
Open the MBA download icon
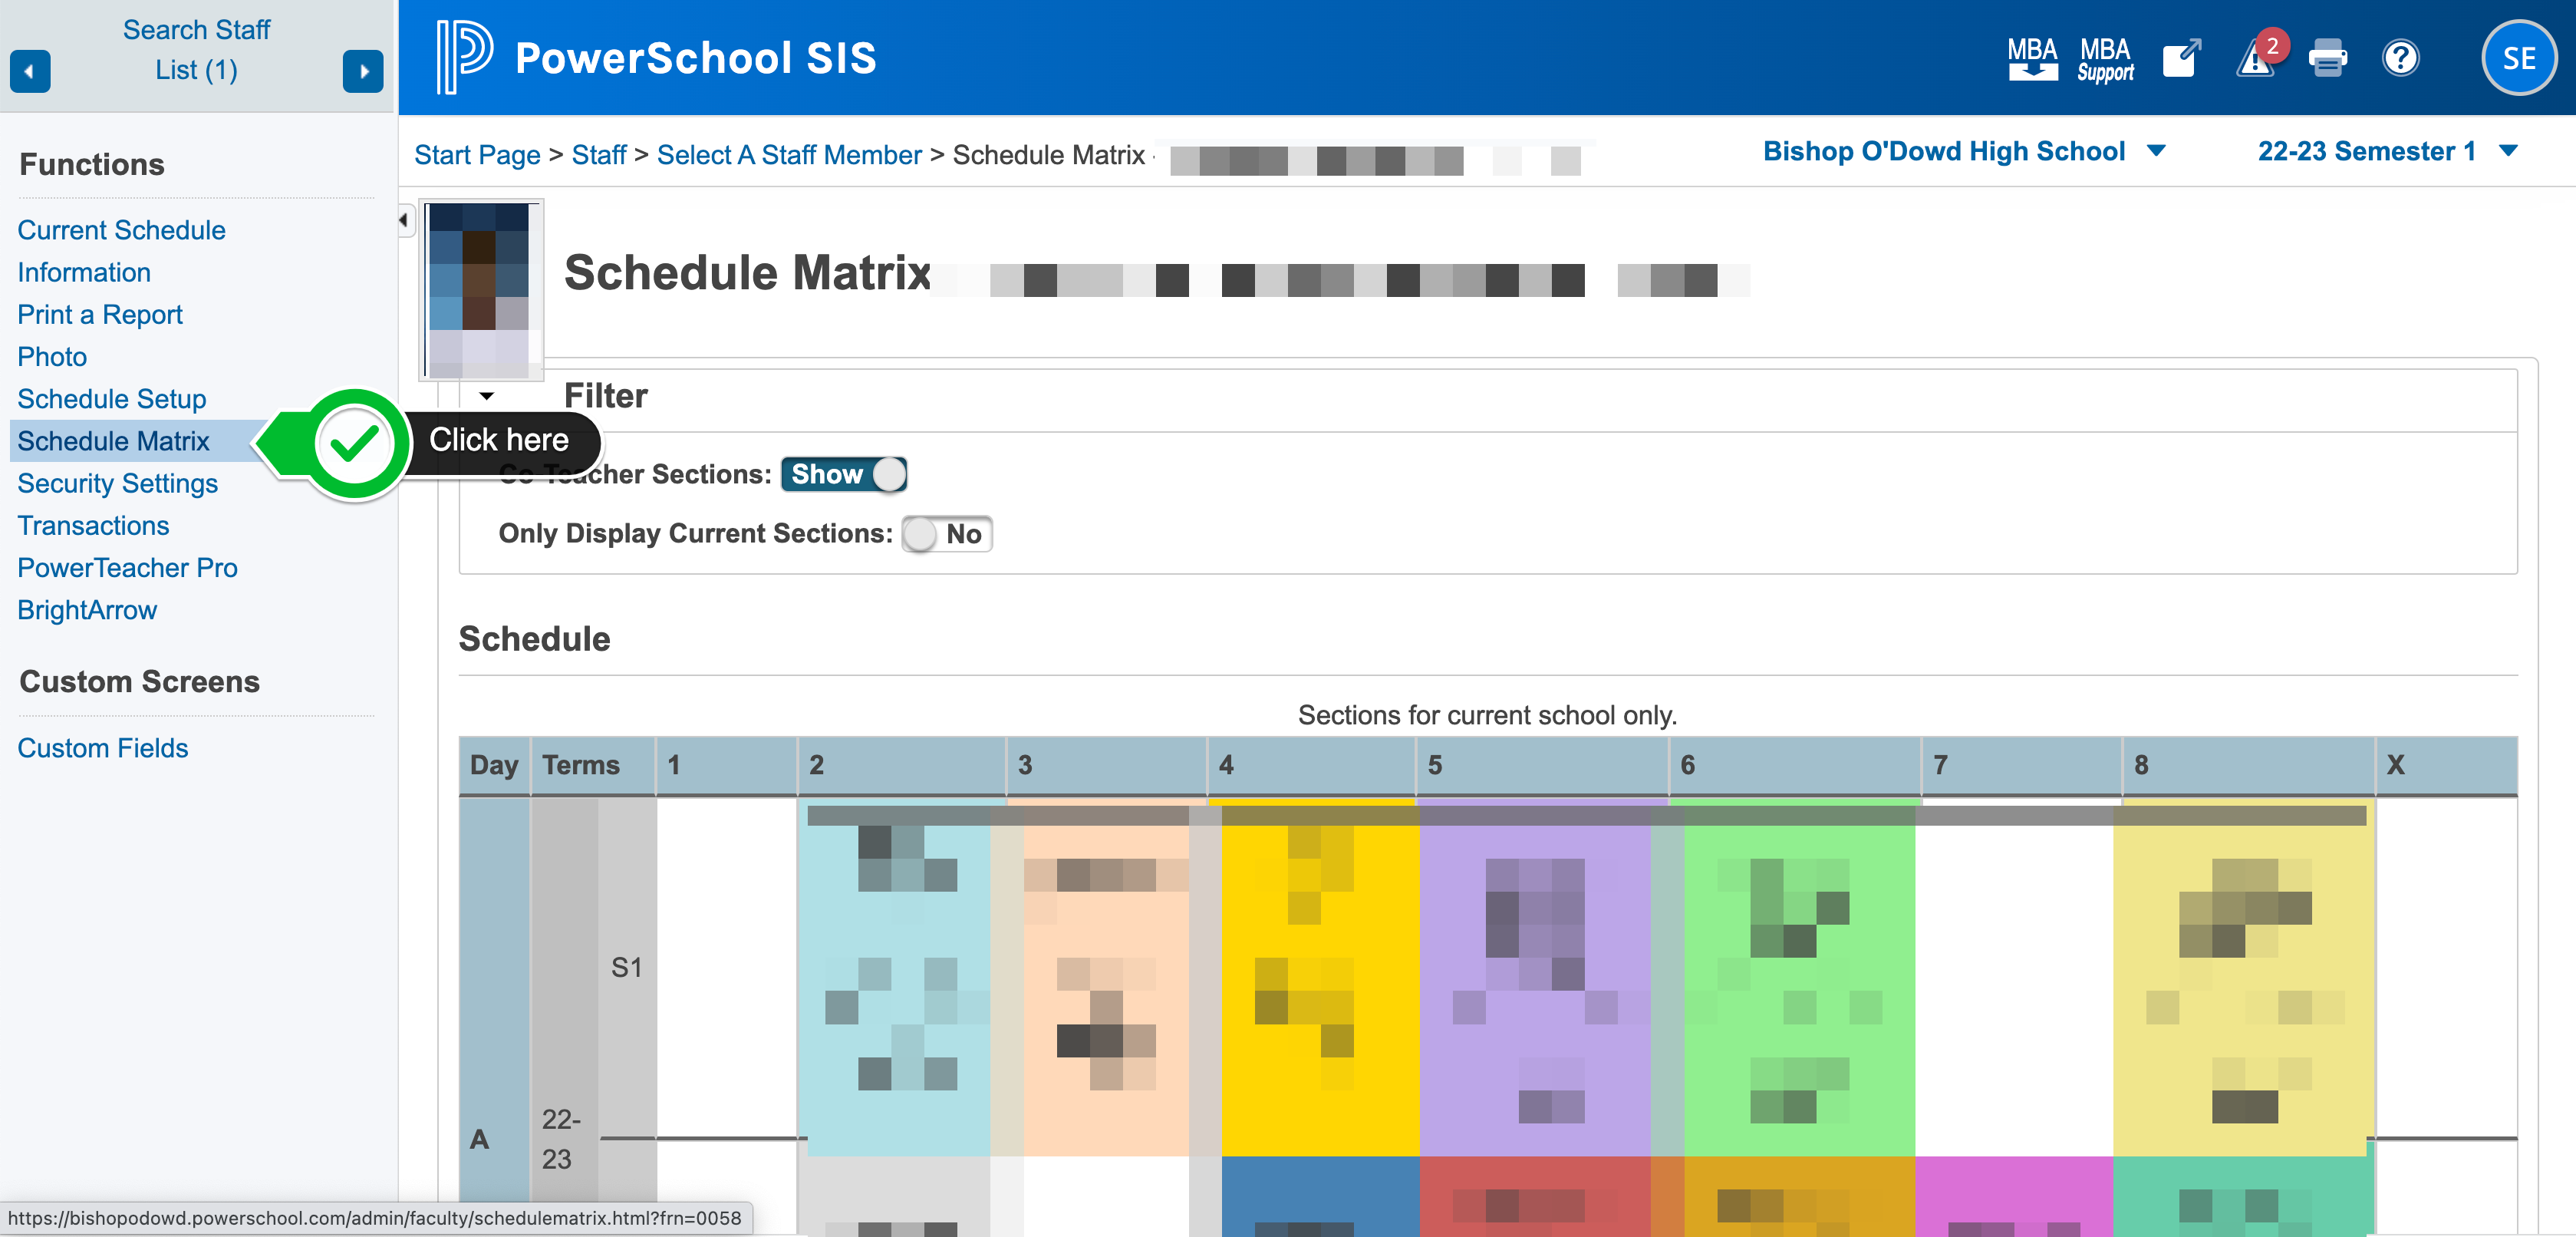coord(2032,58)
